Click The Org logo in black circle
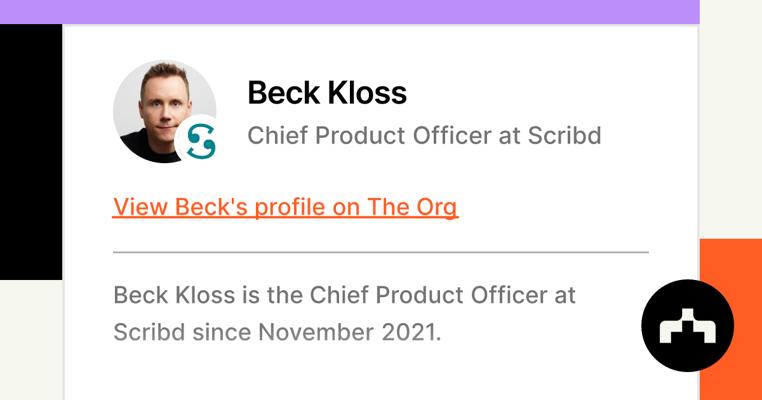Screen dimensions: 762x400 687,326
